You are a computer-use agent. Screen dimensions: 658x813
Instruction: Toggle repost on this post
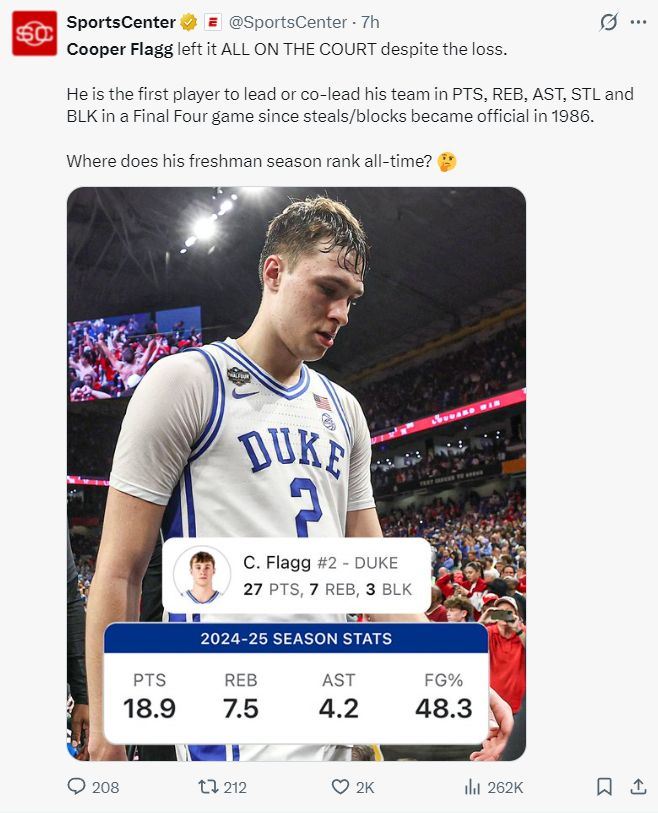tap(208, 787)
